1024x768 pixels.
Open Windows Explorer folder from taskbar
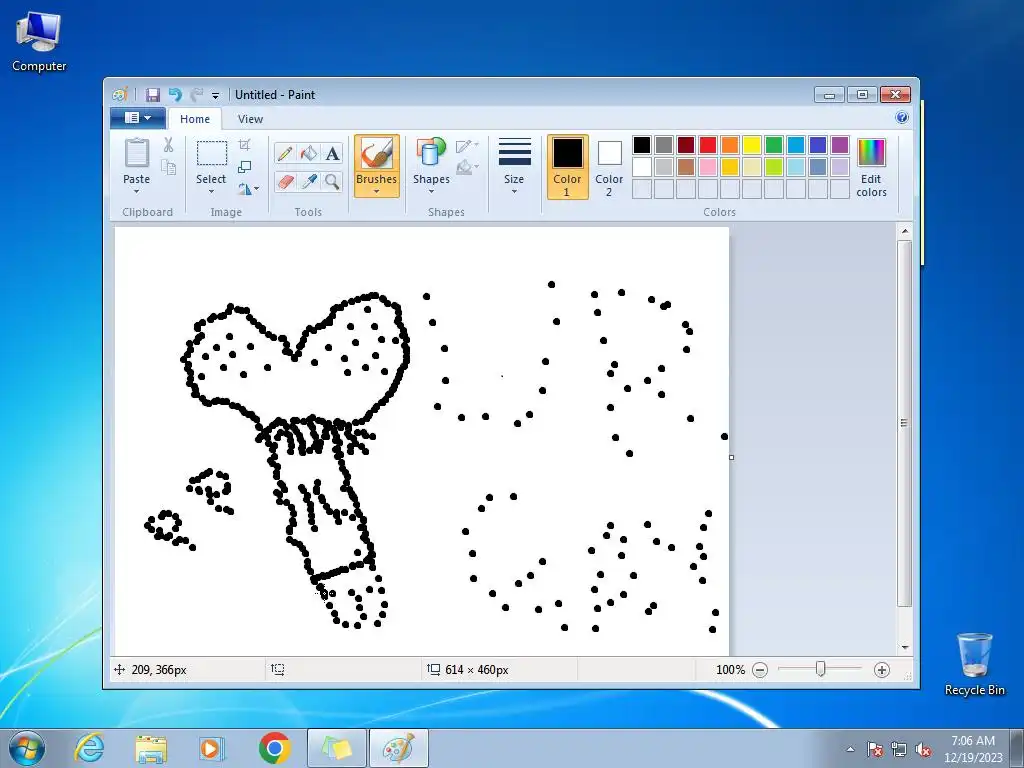coord(151,748)
